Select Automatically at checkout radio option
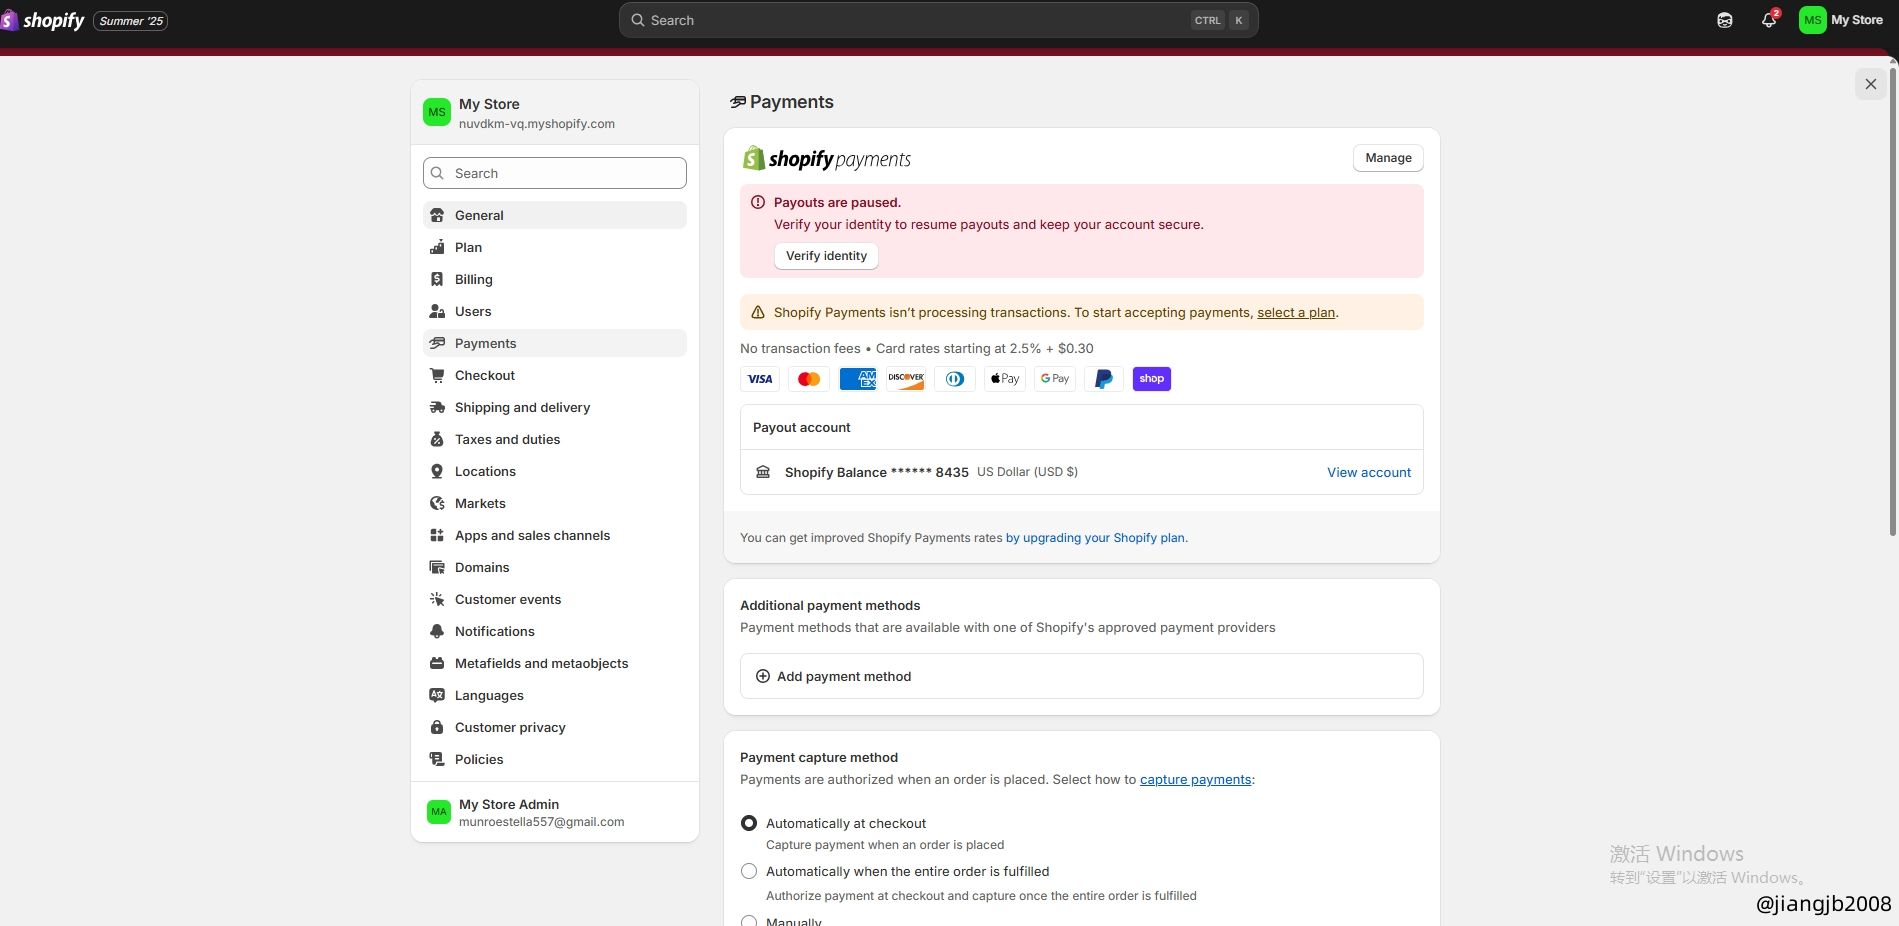 tap(749, 823)
